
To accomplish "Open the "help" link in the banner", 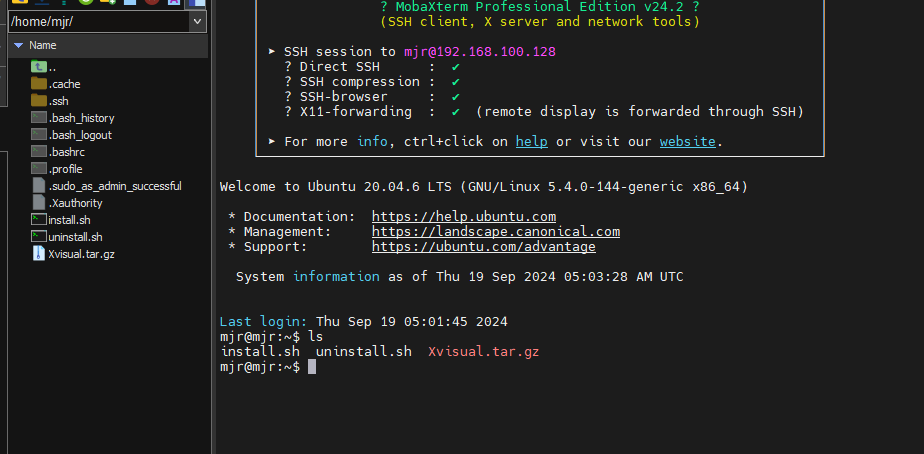I will pyautogui.click(x=531, y=142).
